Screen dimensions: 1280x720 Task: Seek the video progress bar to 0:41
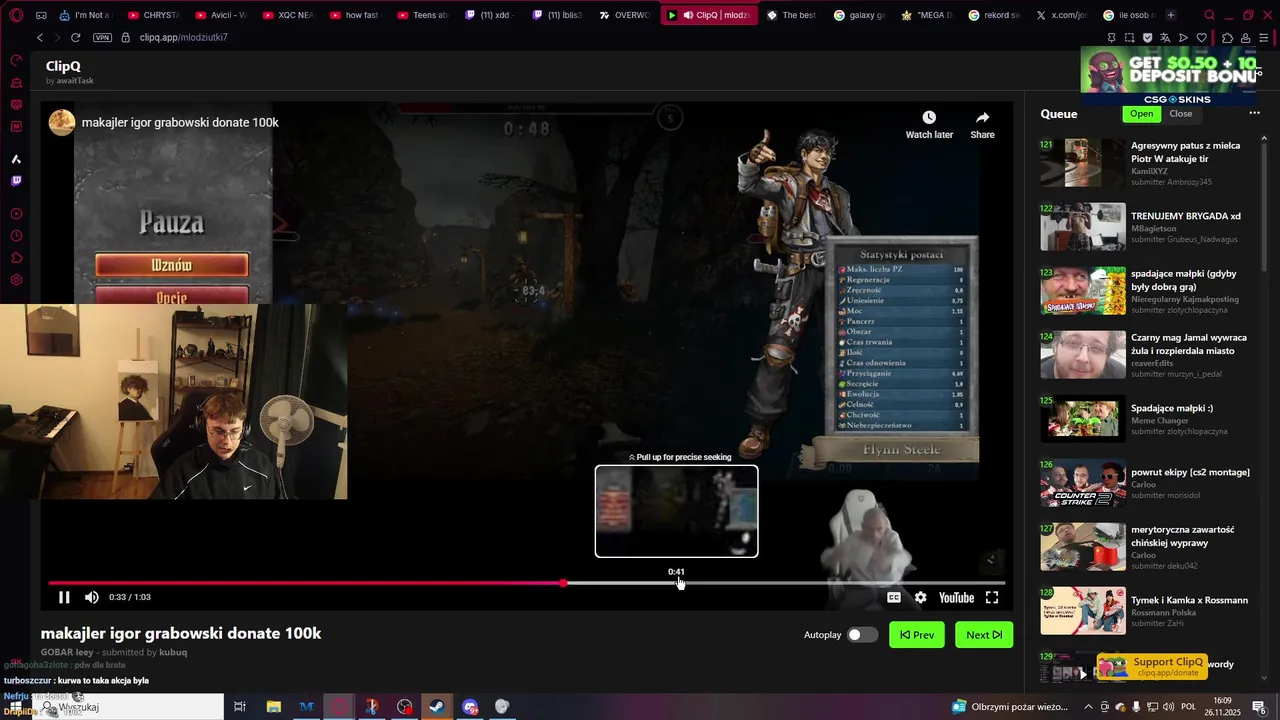click(x=677, y=583)
